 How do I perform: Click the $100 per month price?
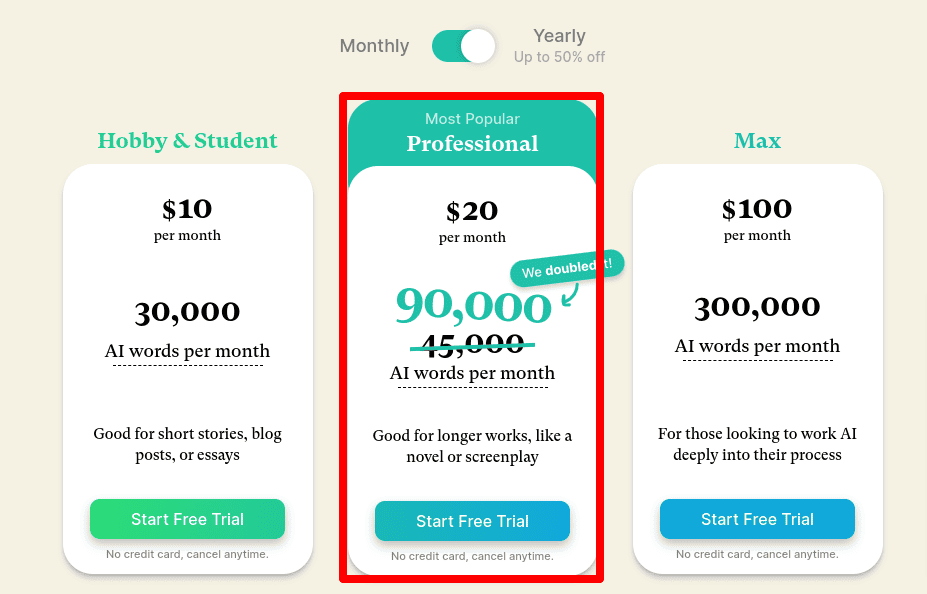757,209
